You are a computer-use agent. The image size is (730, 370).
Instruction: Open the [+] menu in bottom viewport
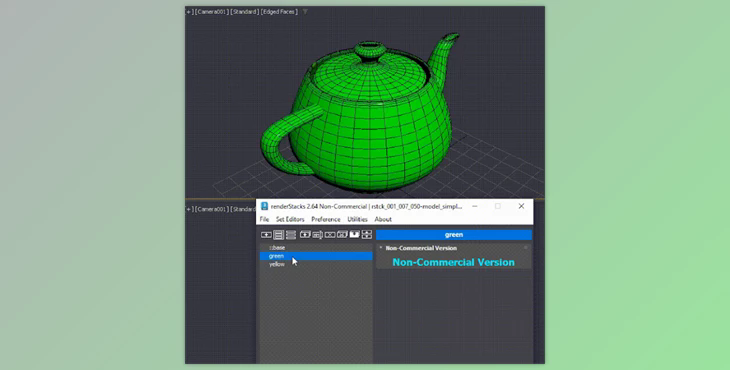pos(189,209)
